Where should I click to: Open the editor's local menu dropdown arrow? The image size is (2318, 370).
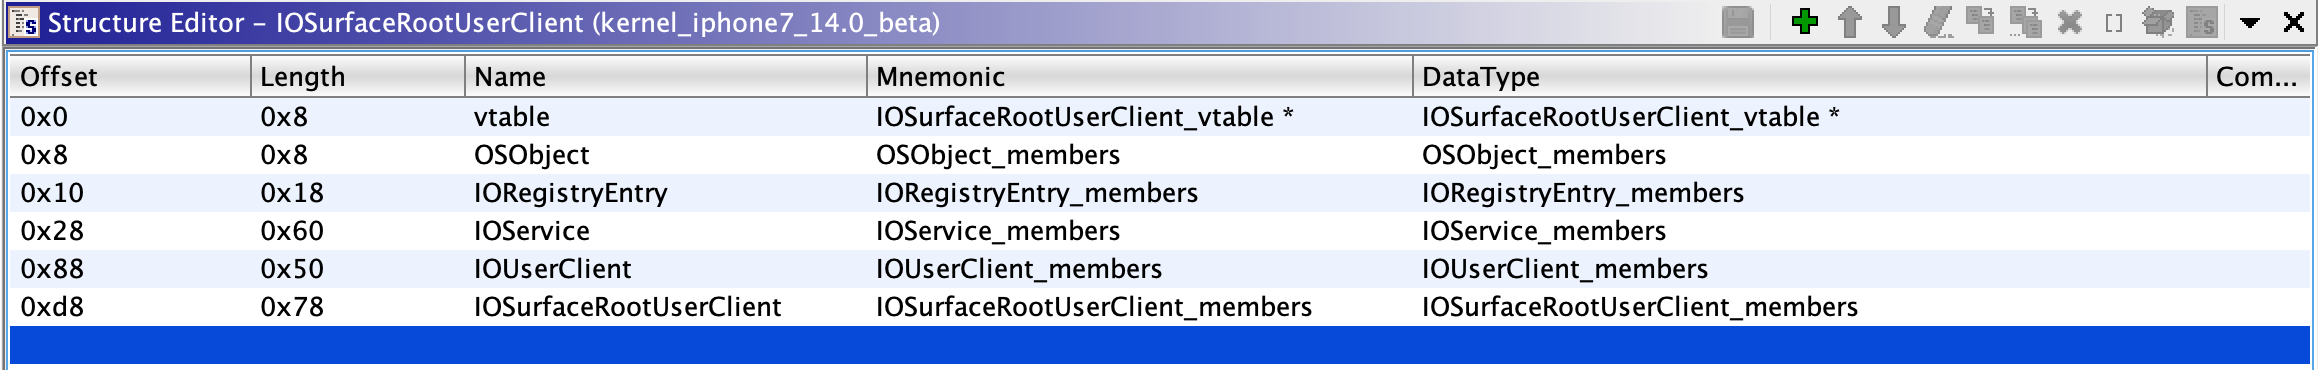(x=2250, y=22)
